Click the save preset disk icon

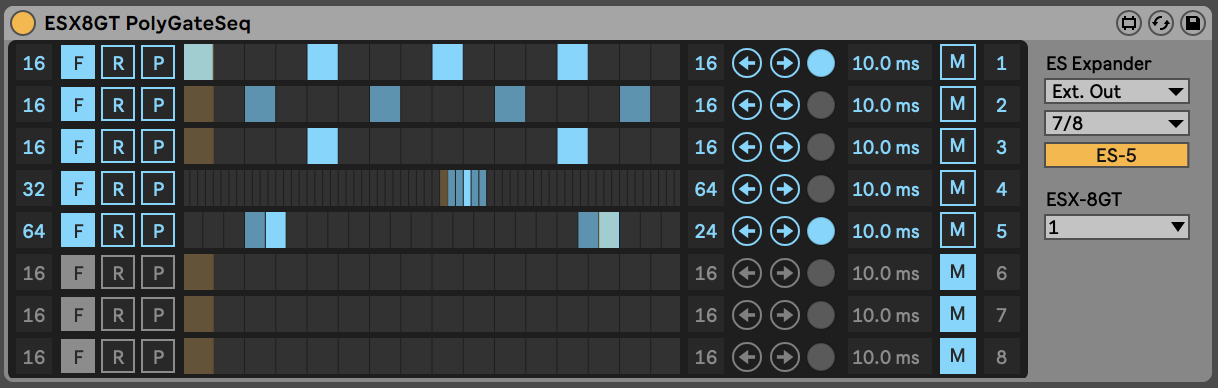pyautogui.click(x=1192, y=22)
